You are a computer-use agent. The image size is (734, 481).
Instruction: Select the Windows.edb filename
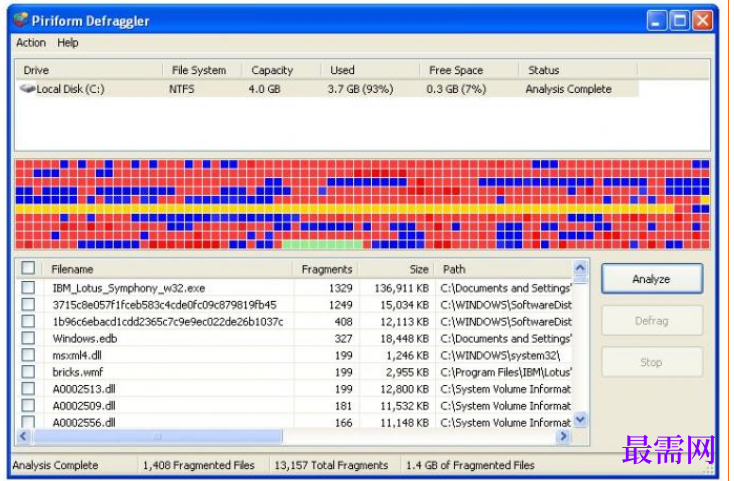(x=85, y=338)
